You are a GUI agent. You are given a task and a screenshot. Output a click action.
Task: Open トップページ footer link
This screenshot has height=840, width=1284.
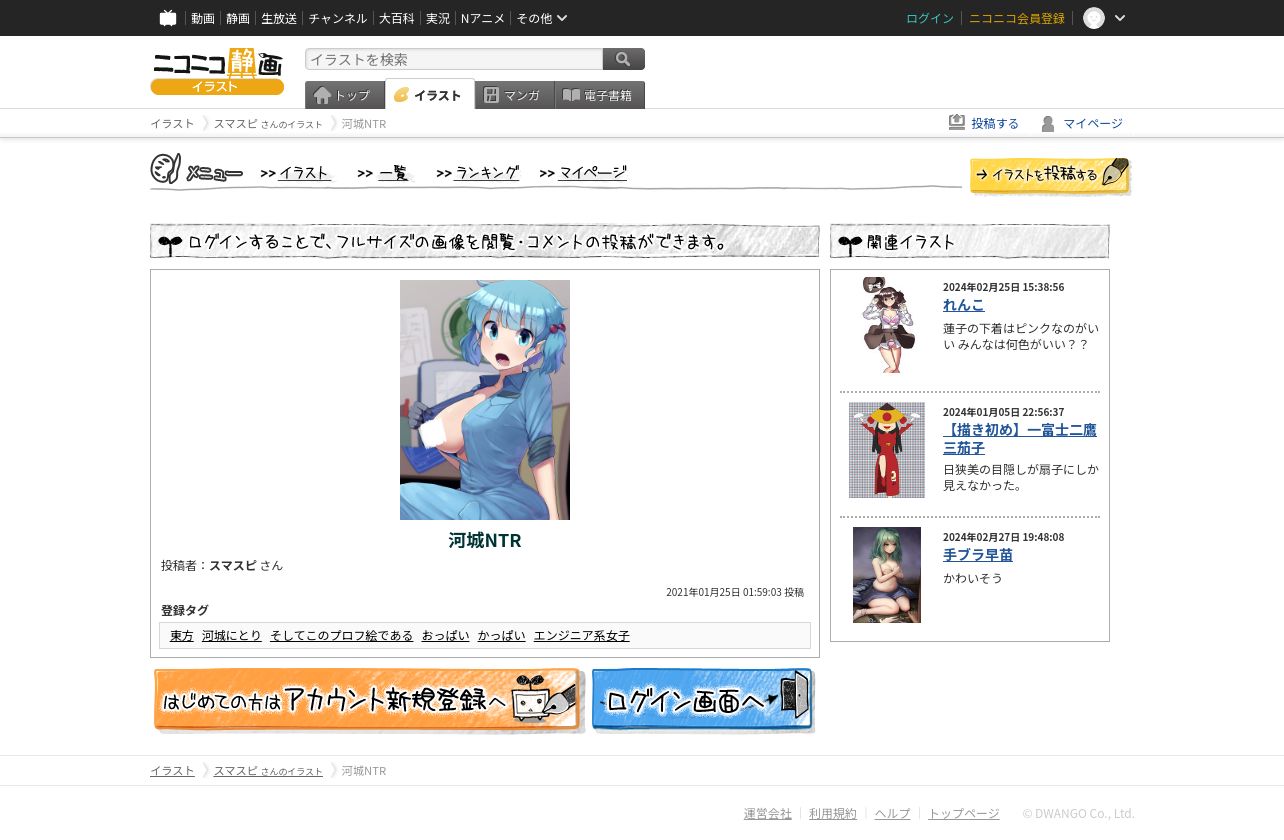click(x=964, y=813)
